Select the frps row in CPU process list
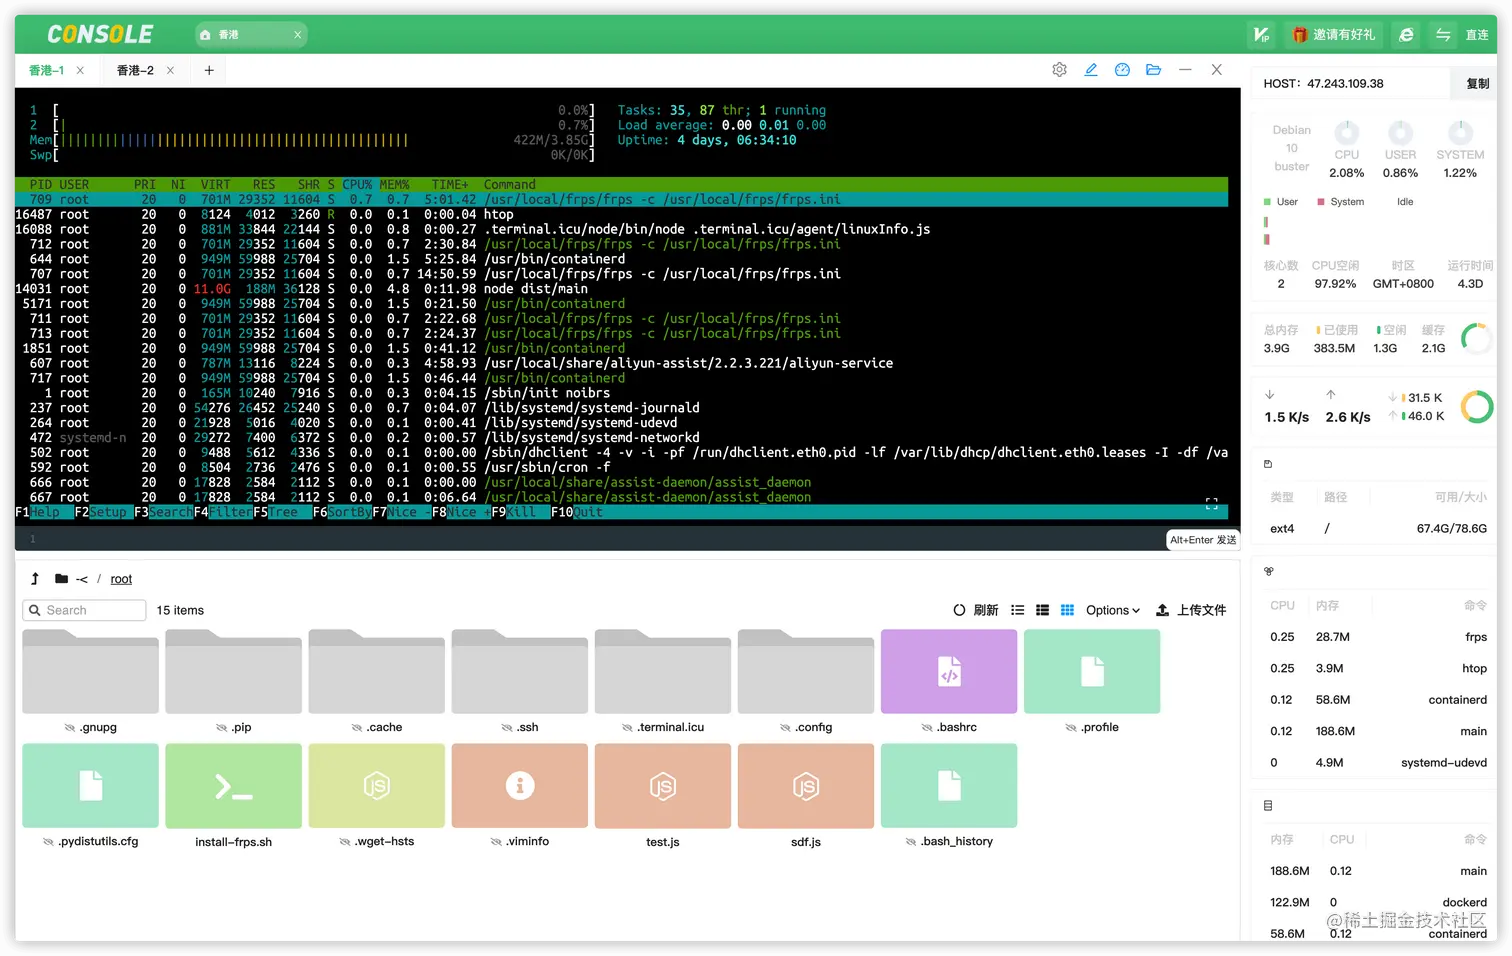Screen dimensions: 1512x956 point(1376,637)
